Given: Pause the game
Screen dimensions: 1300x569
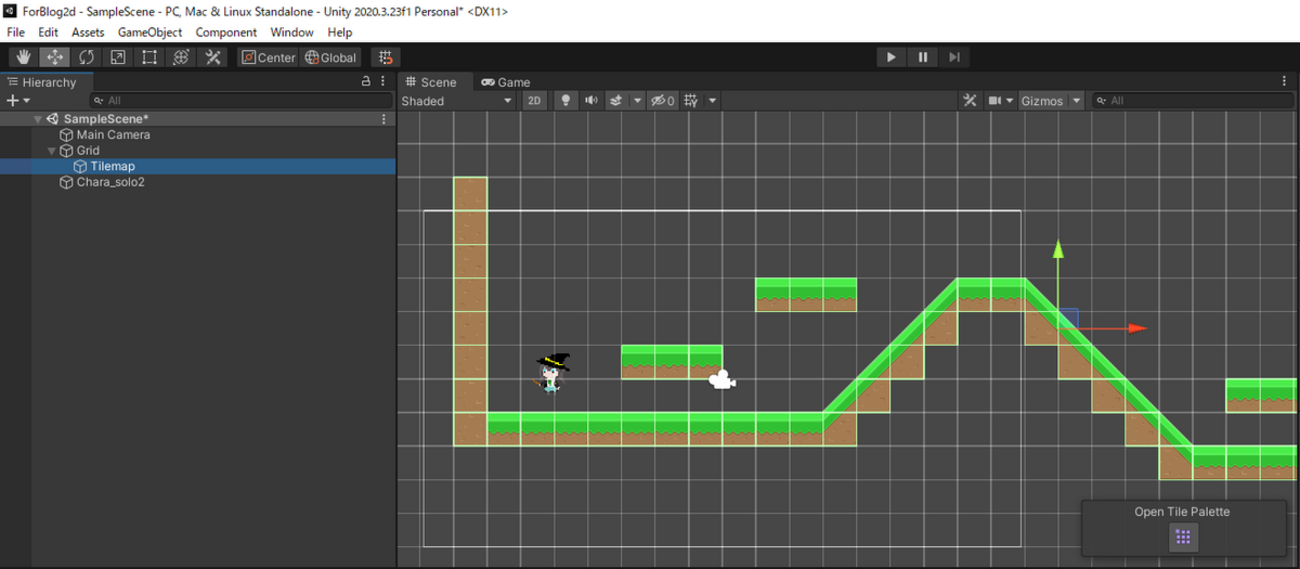Looking at the screenshot, I should (x=922, y=57).
